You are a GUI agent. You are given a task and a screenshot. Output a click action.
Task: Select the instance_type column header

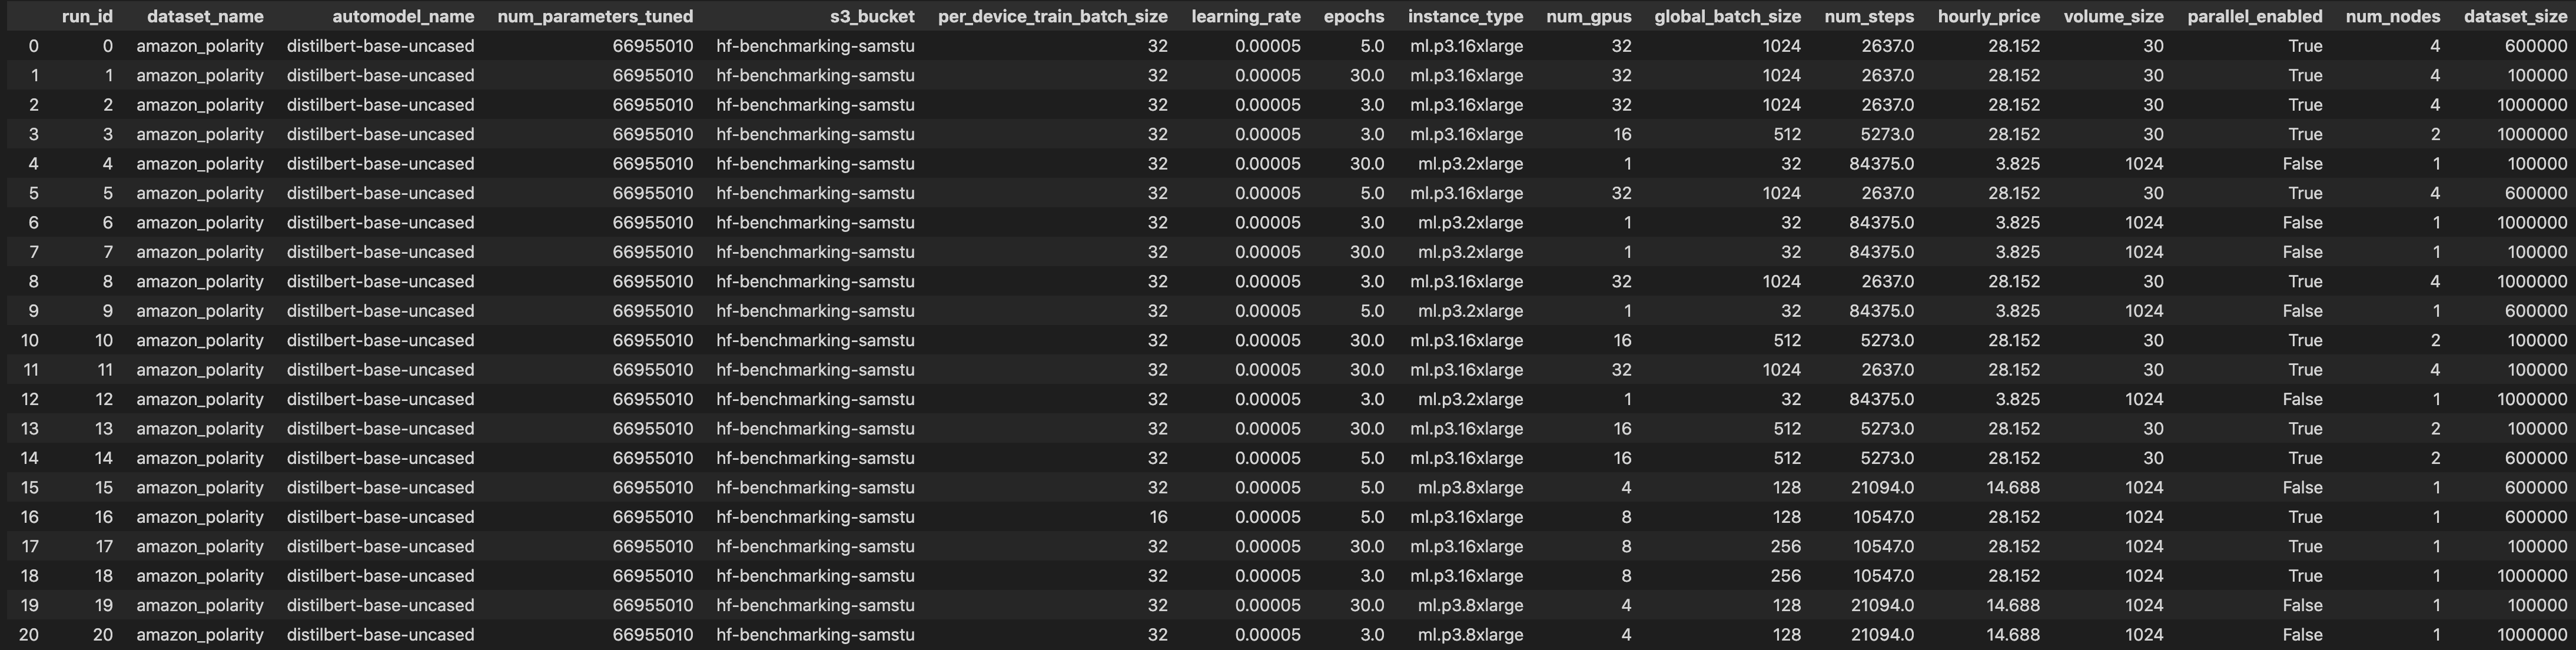[x=1466, y=16]
